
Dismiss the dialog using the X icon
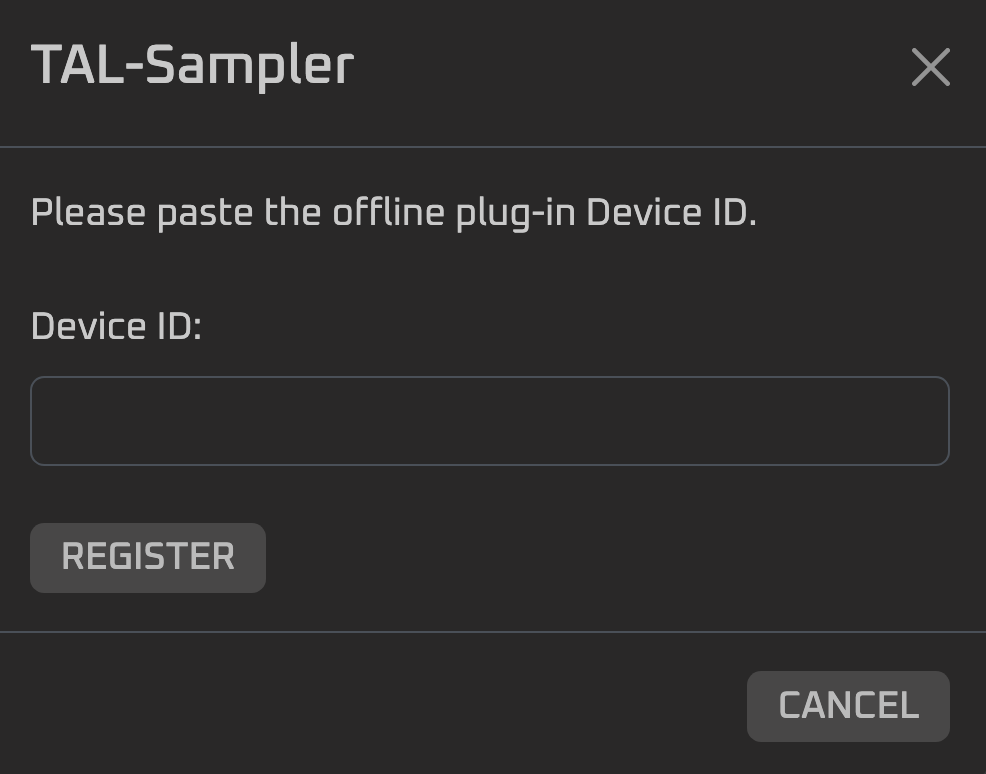pyautogui.click(x=930, y=68)
